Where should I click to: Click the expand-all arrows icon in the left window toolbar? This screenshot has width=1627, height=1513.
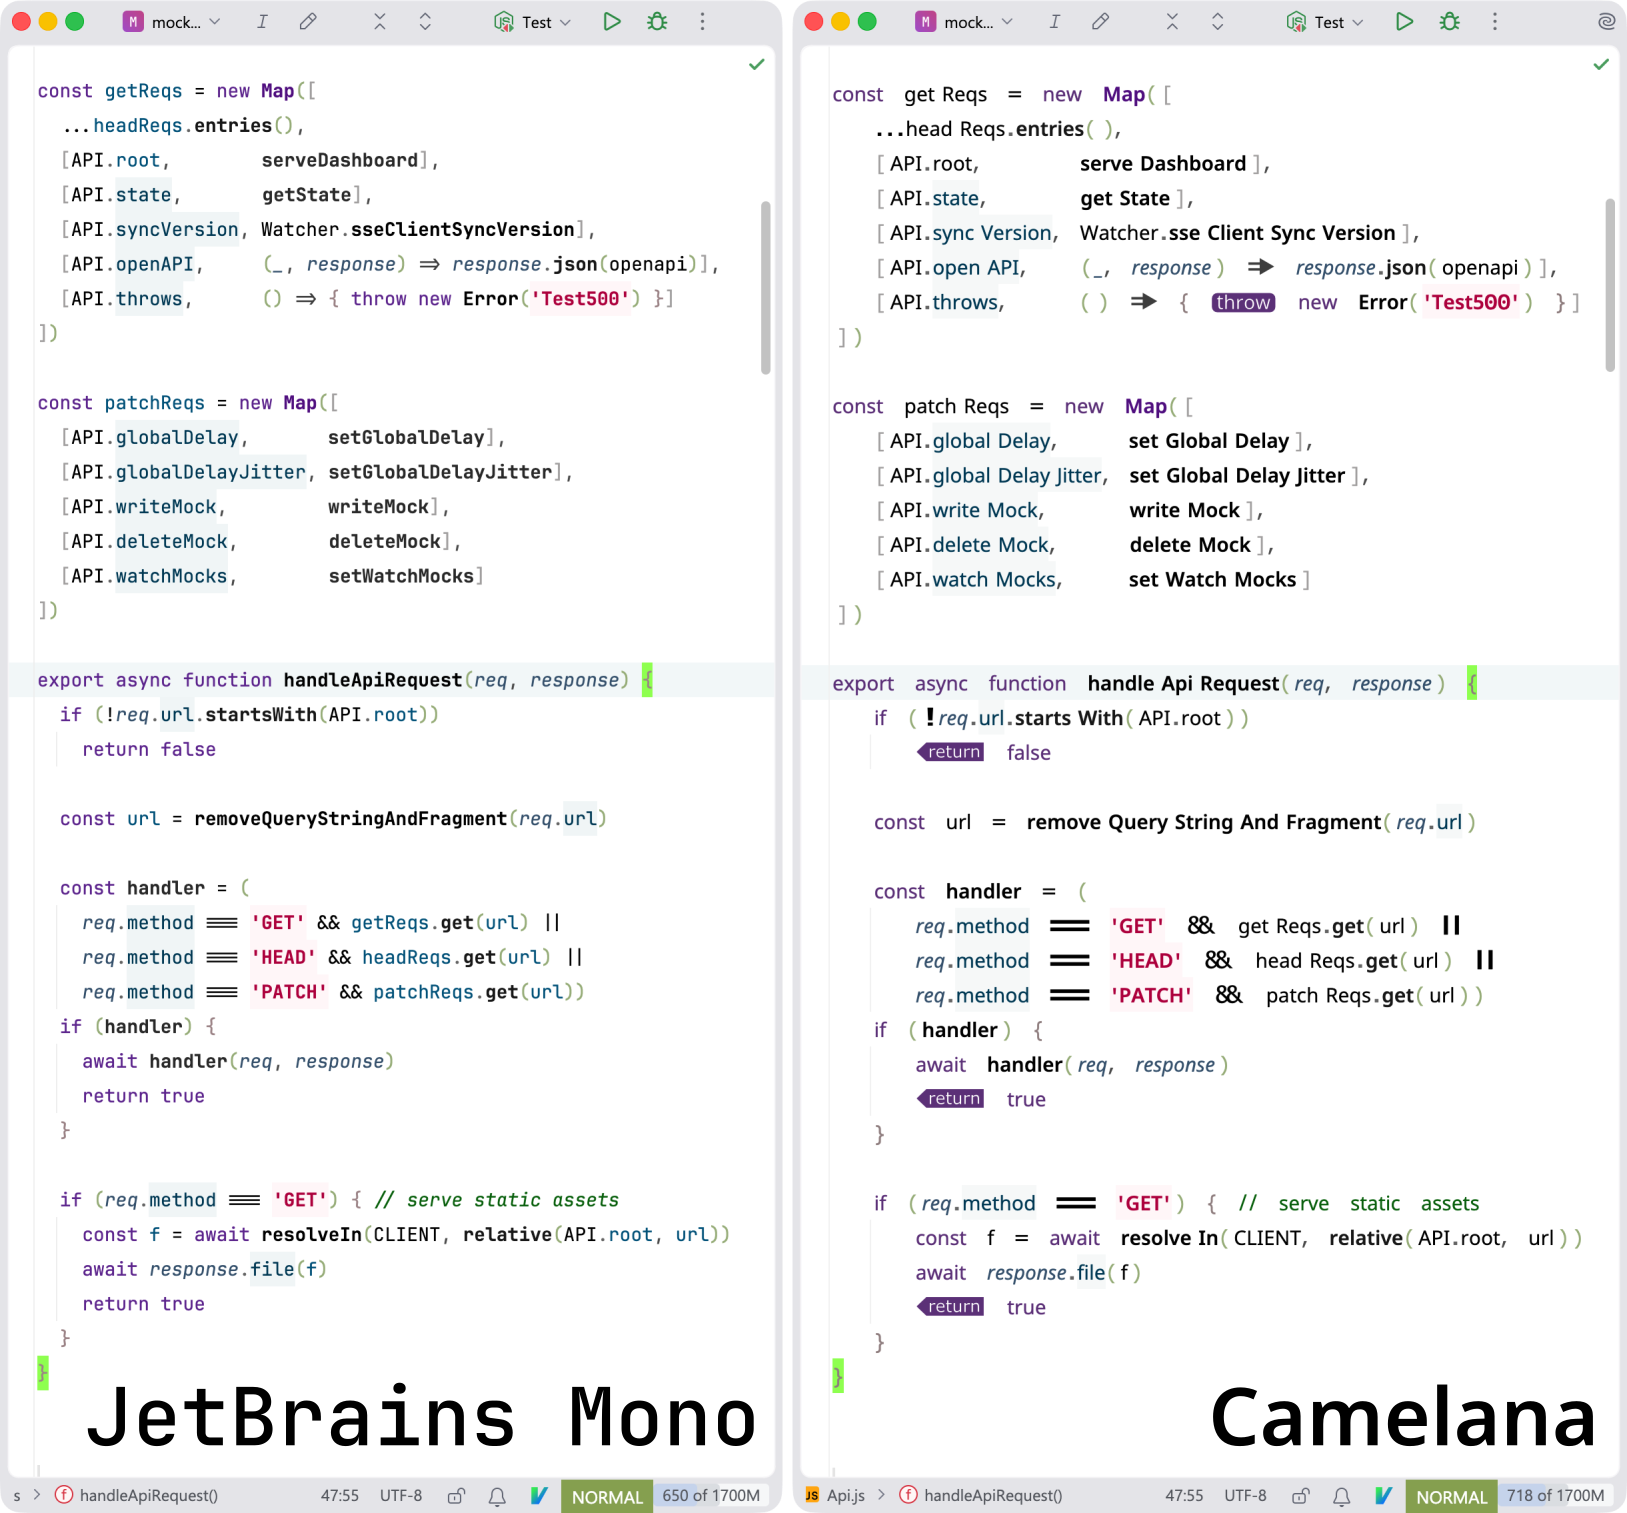coord(425,22)
